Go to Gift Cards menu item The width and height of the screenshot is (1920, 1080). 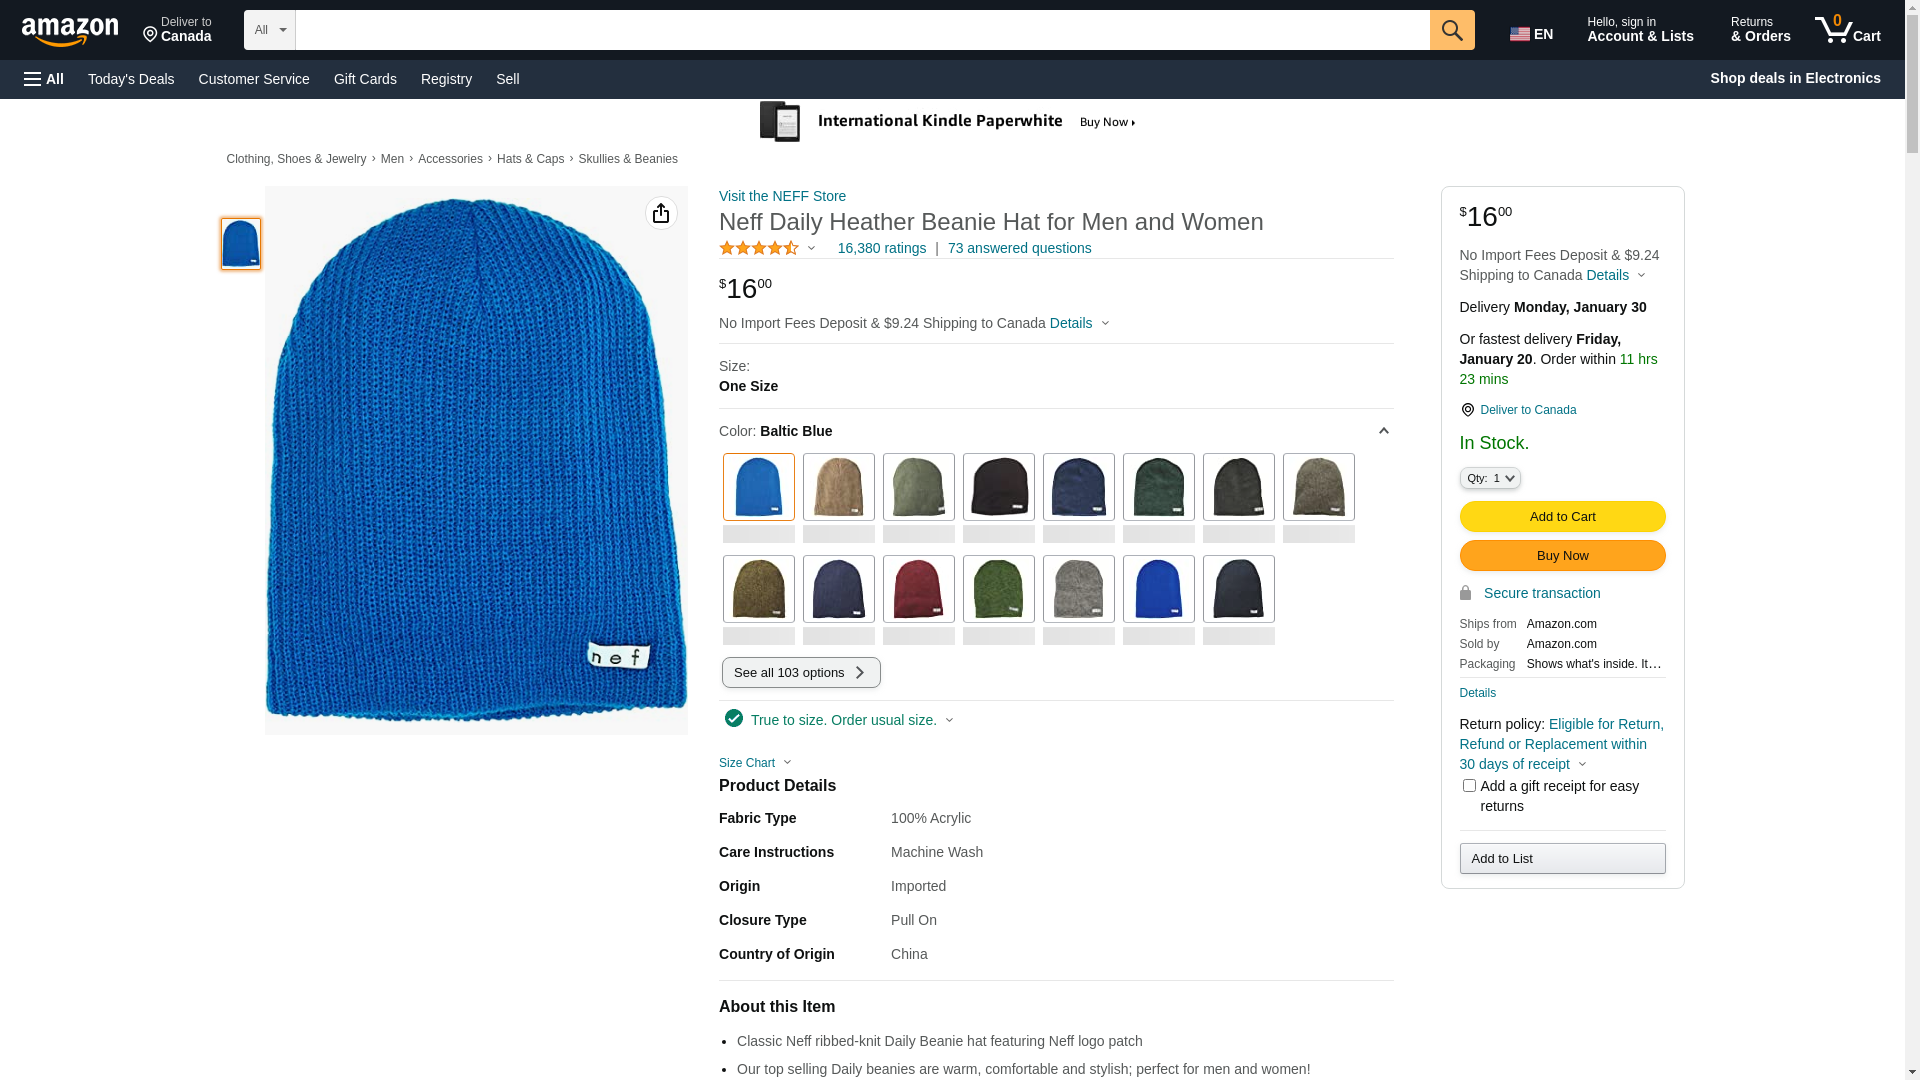[x=365, y=79]
